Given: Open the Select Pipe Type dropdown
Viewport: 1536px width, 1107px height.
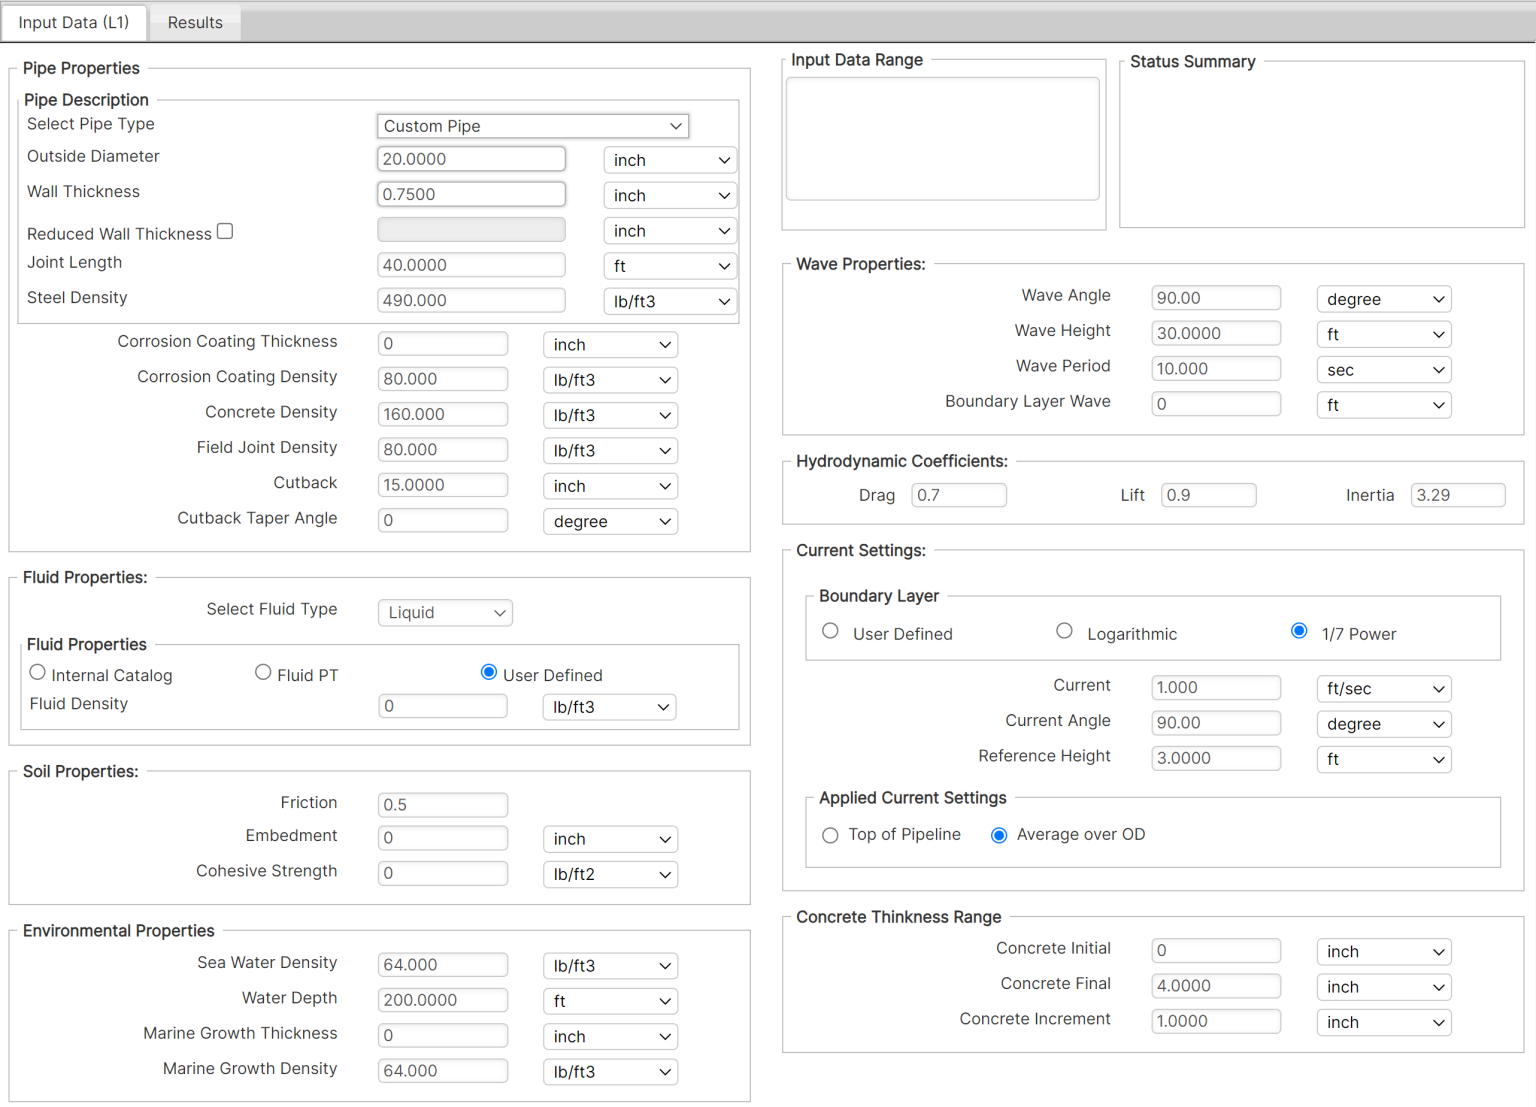Looking at the screenshot, I should coord(532,125).
